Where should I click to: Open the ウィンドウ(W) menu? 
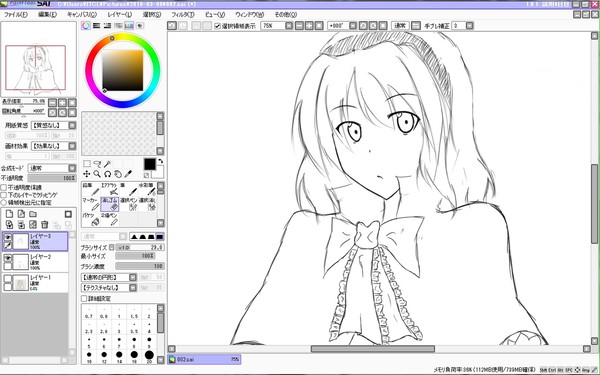coord(249,15)
